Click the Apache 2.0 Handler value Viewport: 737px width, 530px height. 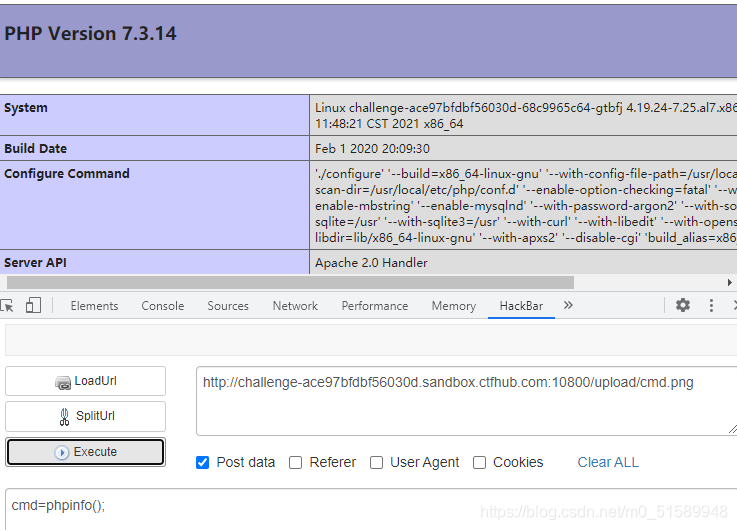coord(371,263)
